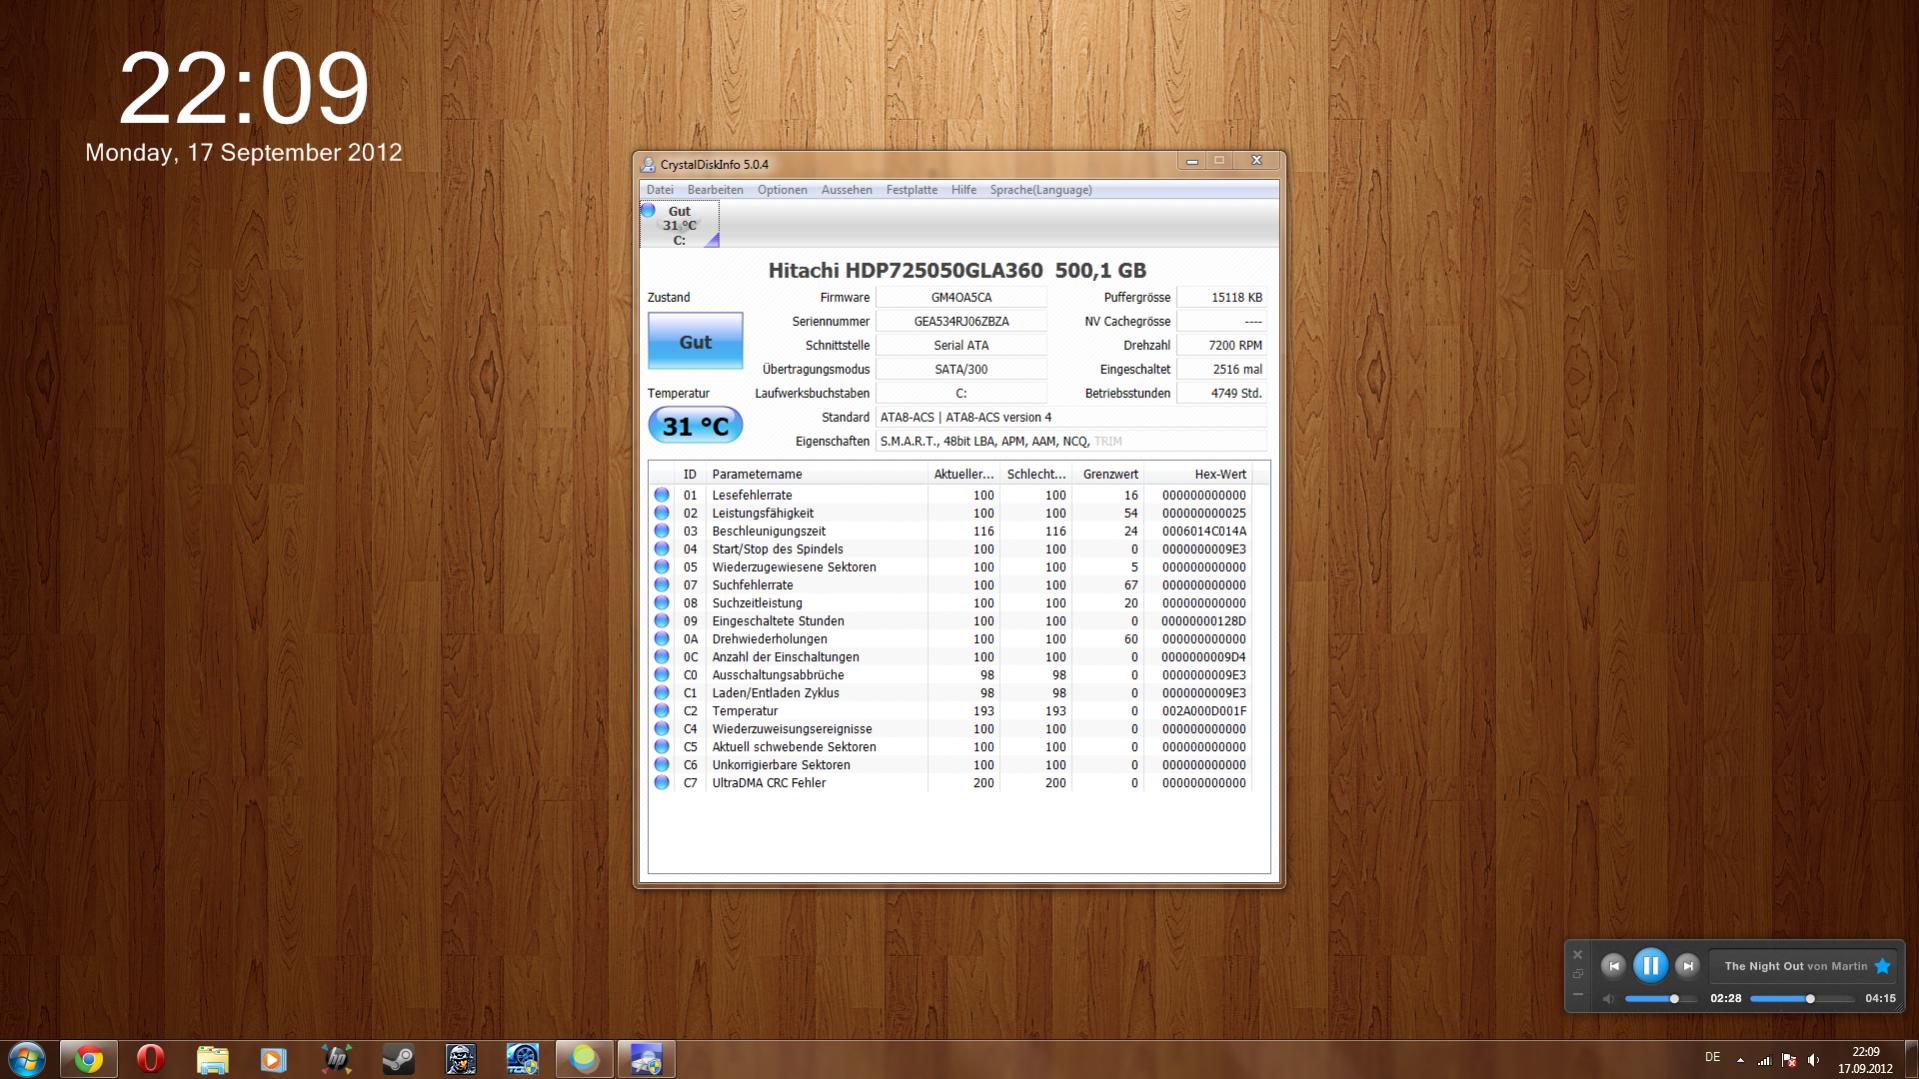Open Windows Media Player from the taskbar
The width and height of the screenshot is (1919, 1079).
click(273, 1059)
